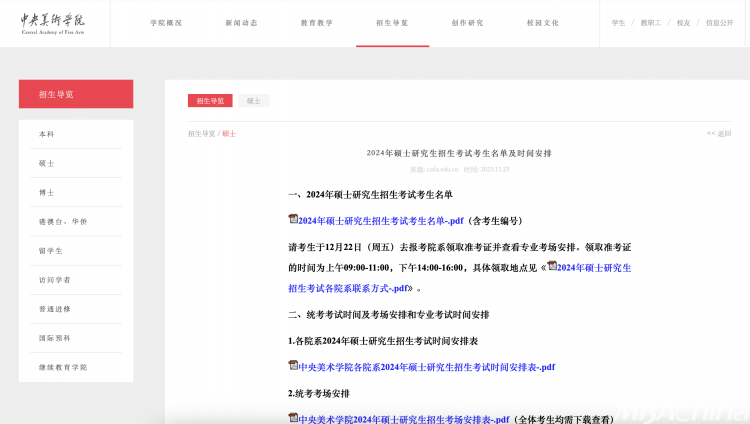Open the 教育教学 menu
Image resolution: width=750 pixels, height=424 pixels.
[317, 23]
